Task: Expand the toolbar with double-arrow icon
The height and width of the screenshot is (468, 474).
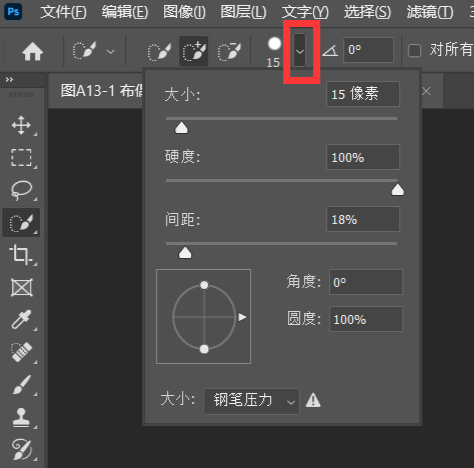Action: coord(9,79)
